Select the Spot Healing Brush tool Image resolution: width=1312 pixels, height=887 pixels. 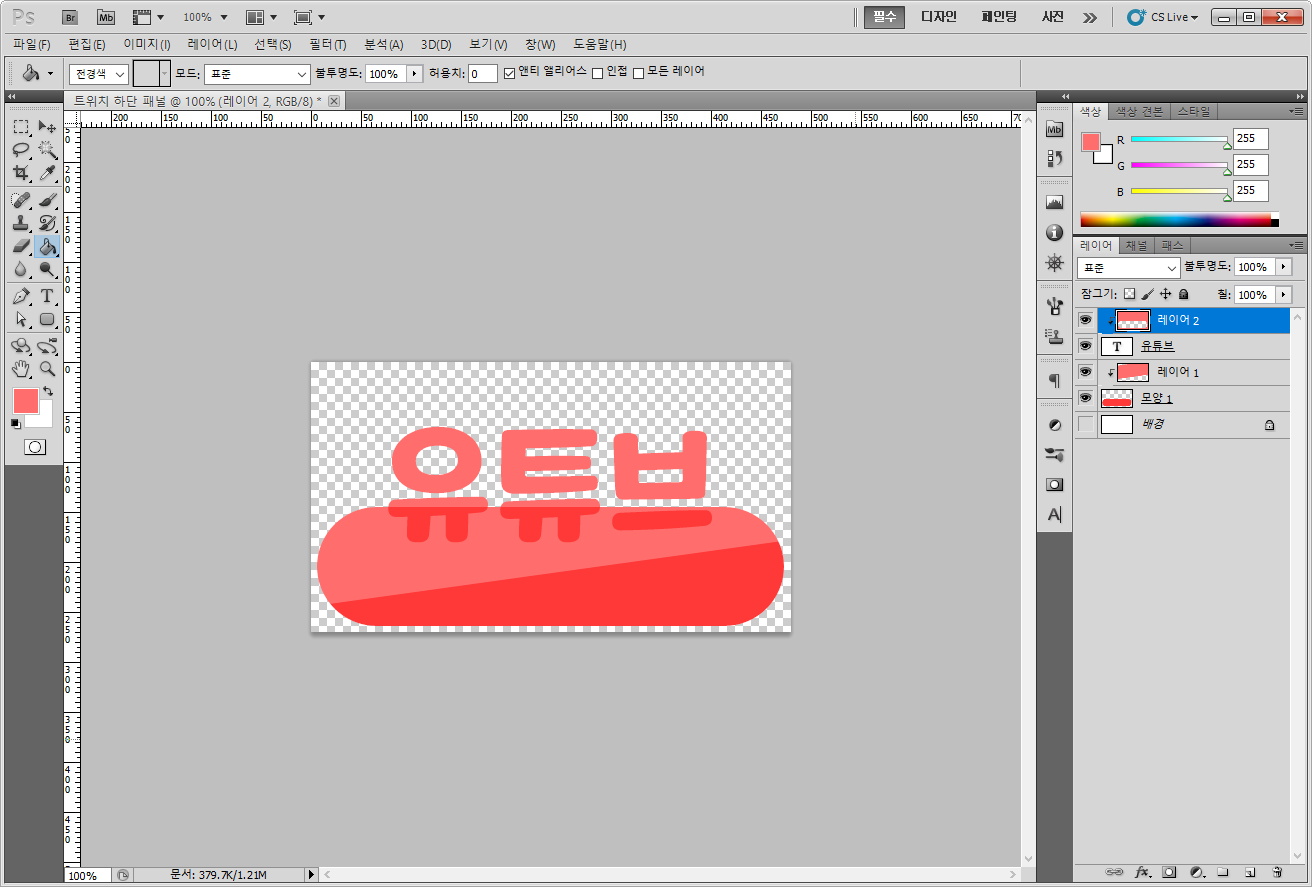click(x=21, y=200)
